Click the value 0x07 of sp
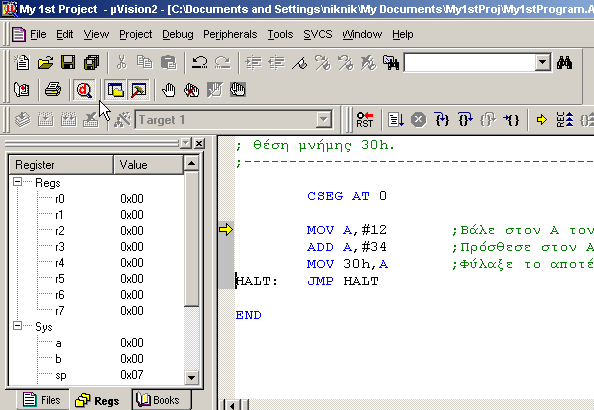This screenshot has width=594, height=410. point(132,375)
